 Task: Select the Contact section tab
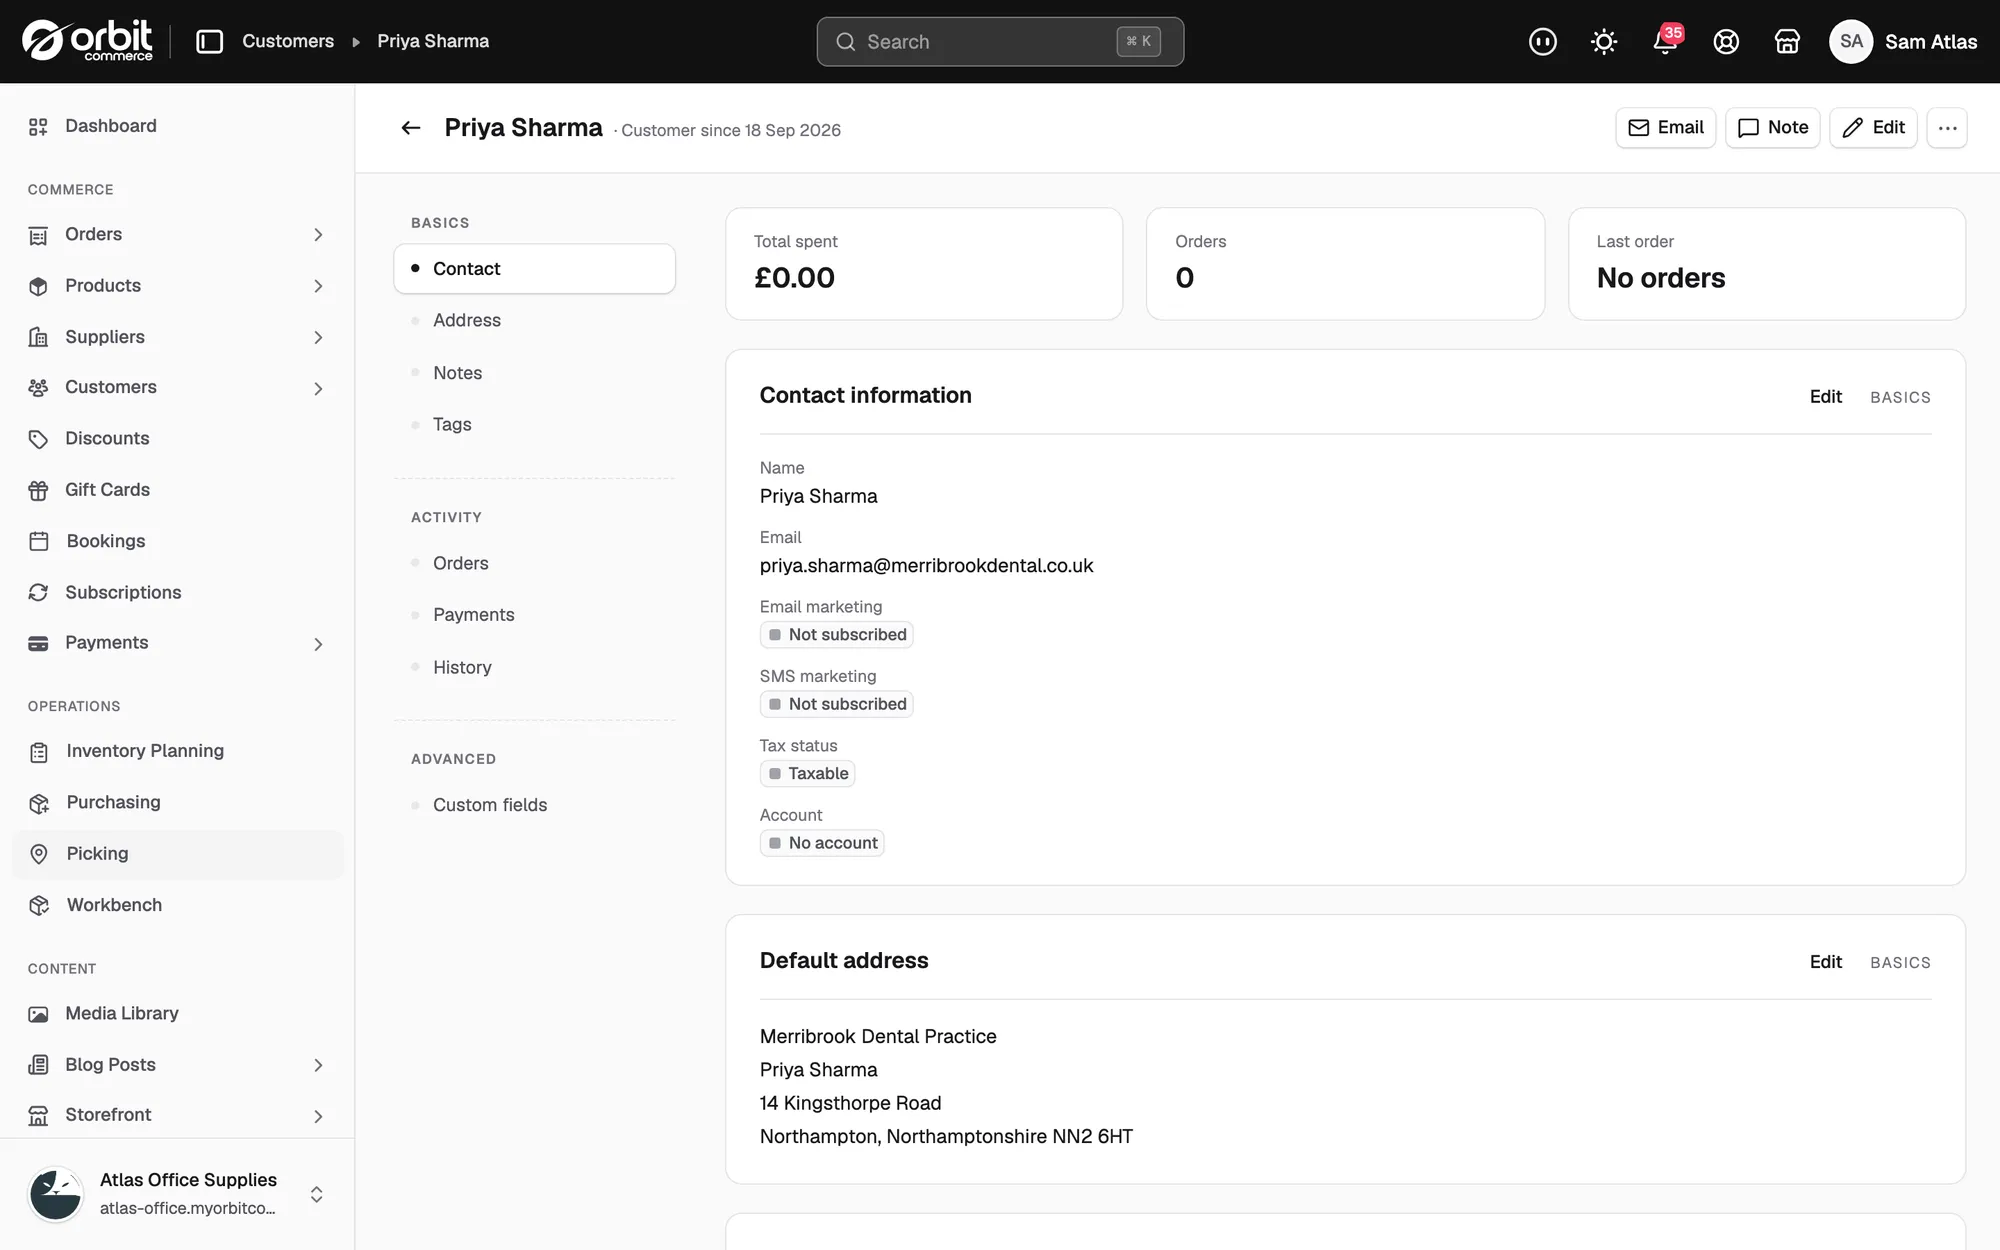point(534,269)
